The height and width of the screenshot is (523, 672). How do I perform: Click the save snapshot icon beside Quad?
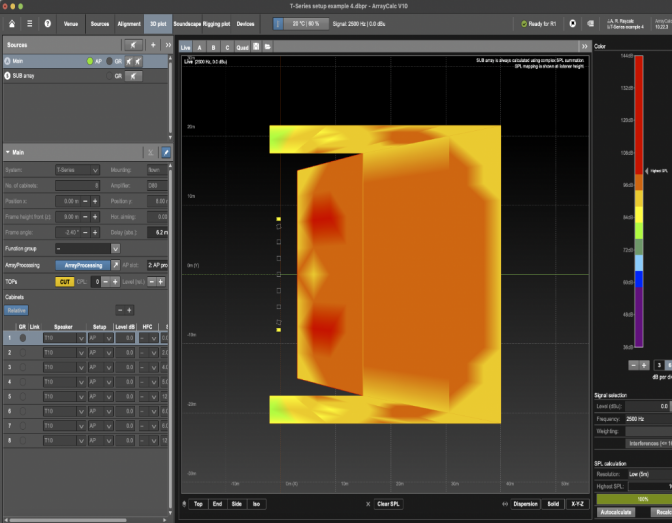coord(256,46)
